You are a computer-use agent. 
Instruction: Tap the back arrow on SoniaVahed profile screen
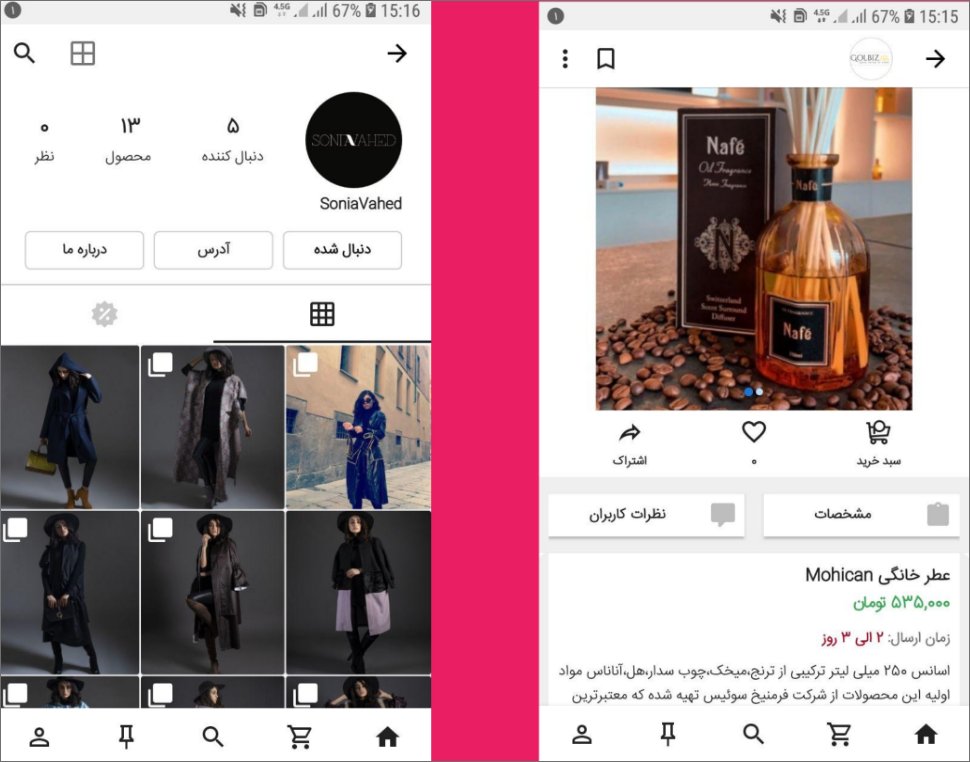click(x=397, y=53)
